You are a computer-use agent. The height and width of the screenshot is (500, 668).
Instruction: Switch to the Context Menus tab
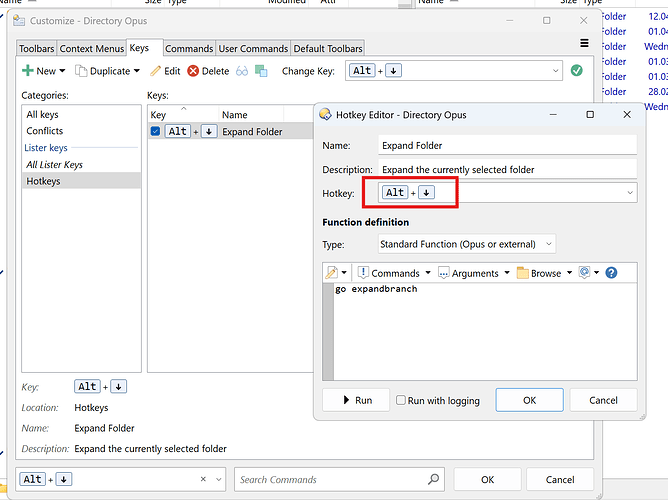(x=92, y=49)
